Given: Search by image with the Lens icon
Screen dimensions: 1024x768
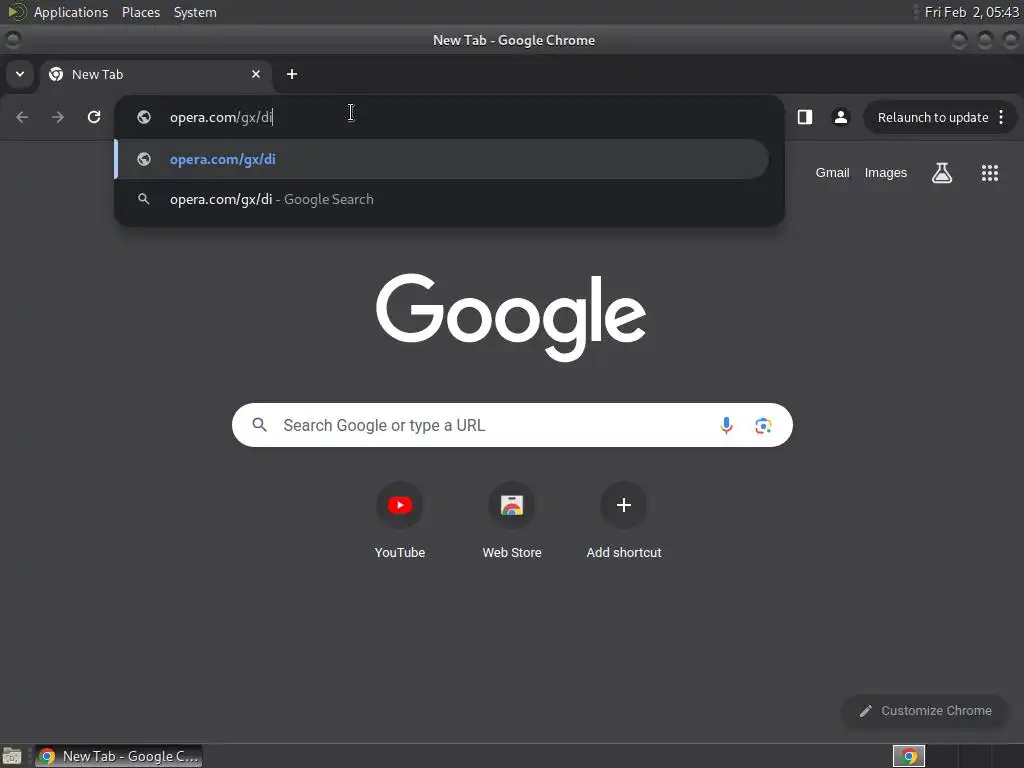Looking at the screenshot, I should click(763, 425).
